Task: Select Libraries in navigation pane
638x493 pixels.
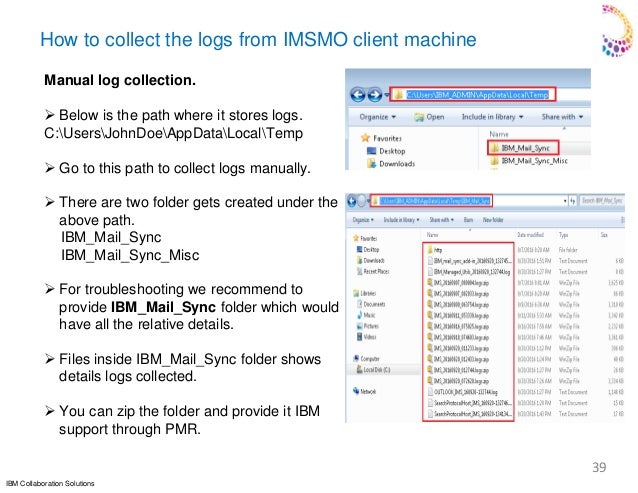Action: (365, 293)
